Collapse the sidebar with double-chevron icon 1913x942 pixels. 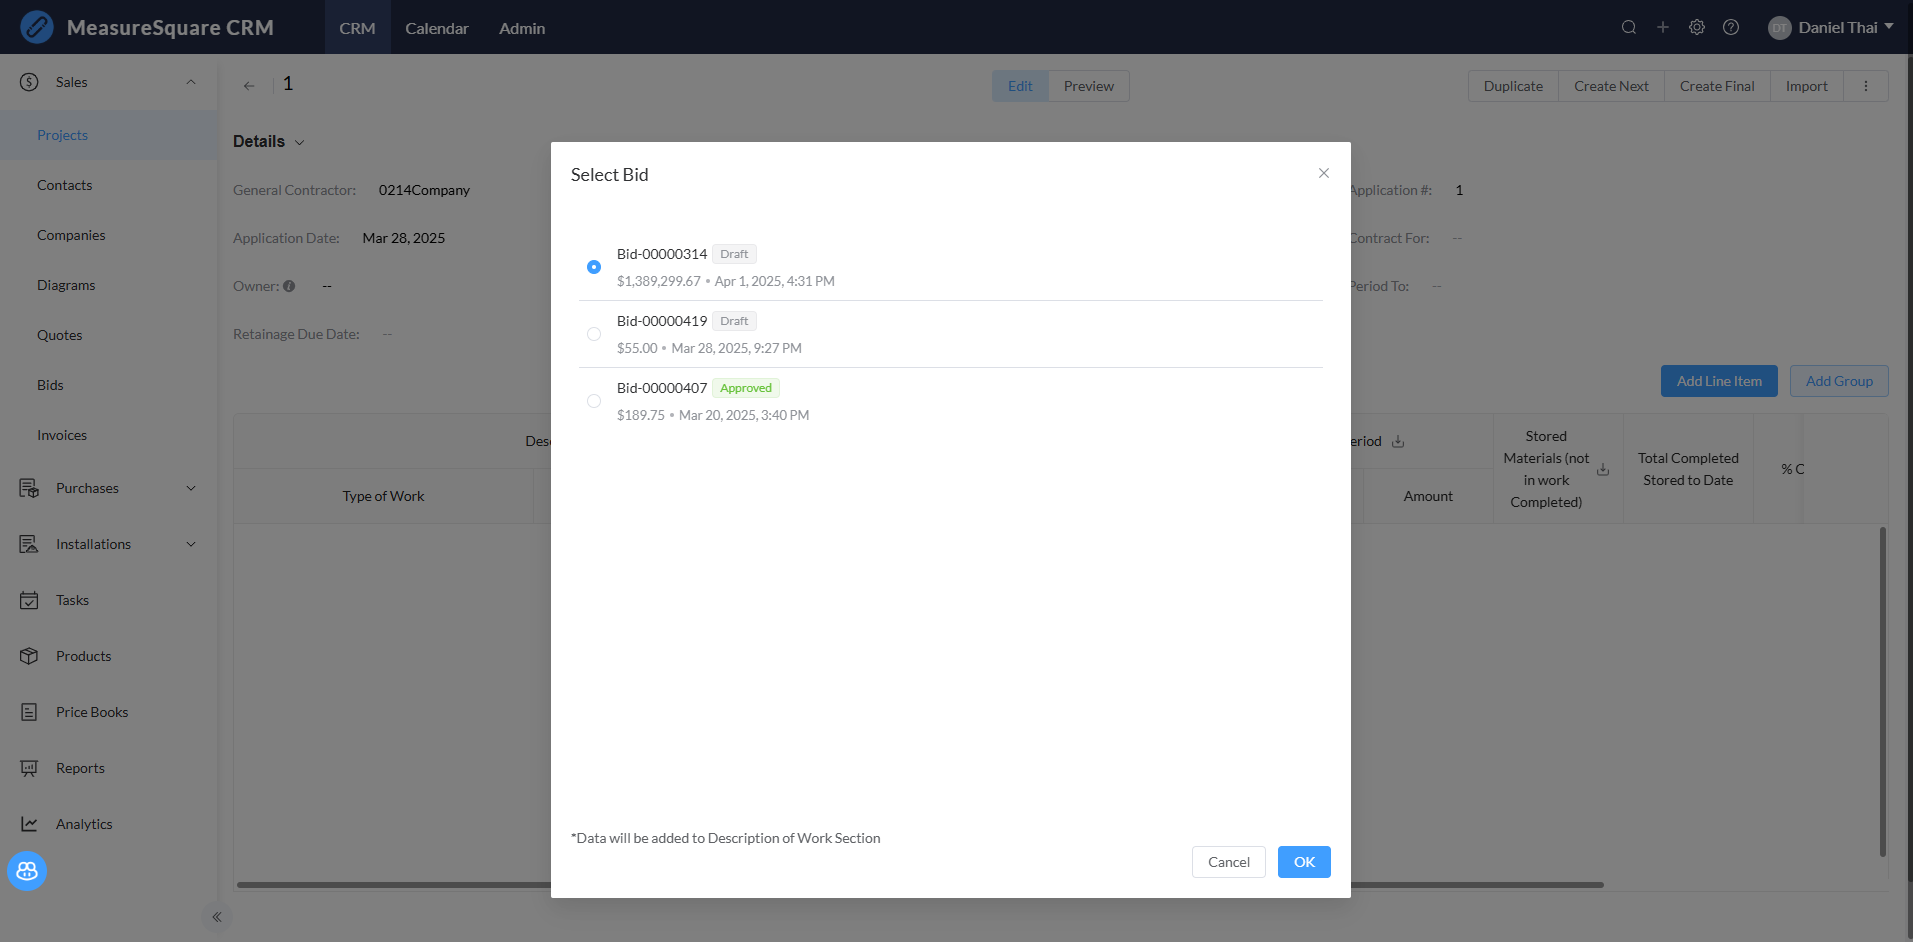pyautogui.click(x=217, y=917)
